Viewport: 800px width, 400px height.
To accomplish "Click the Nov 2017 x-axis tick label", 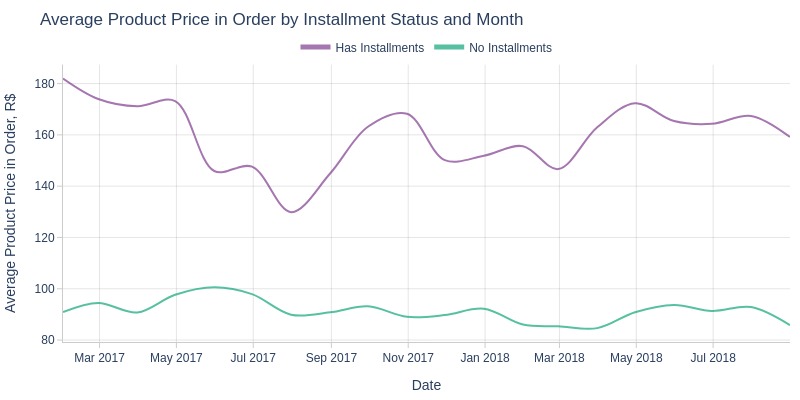I will 408,358.
